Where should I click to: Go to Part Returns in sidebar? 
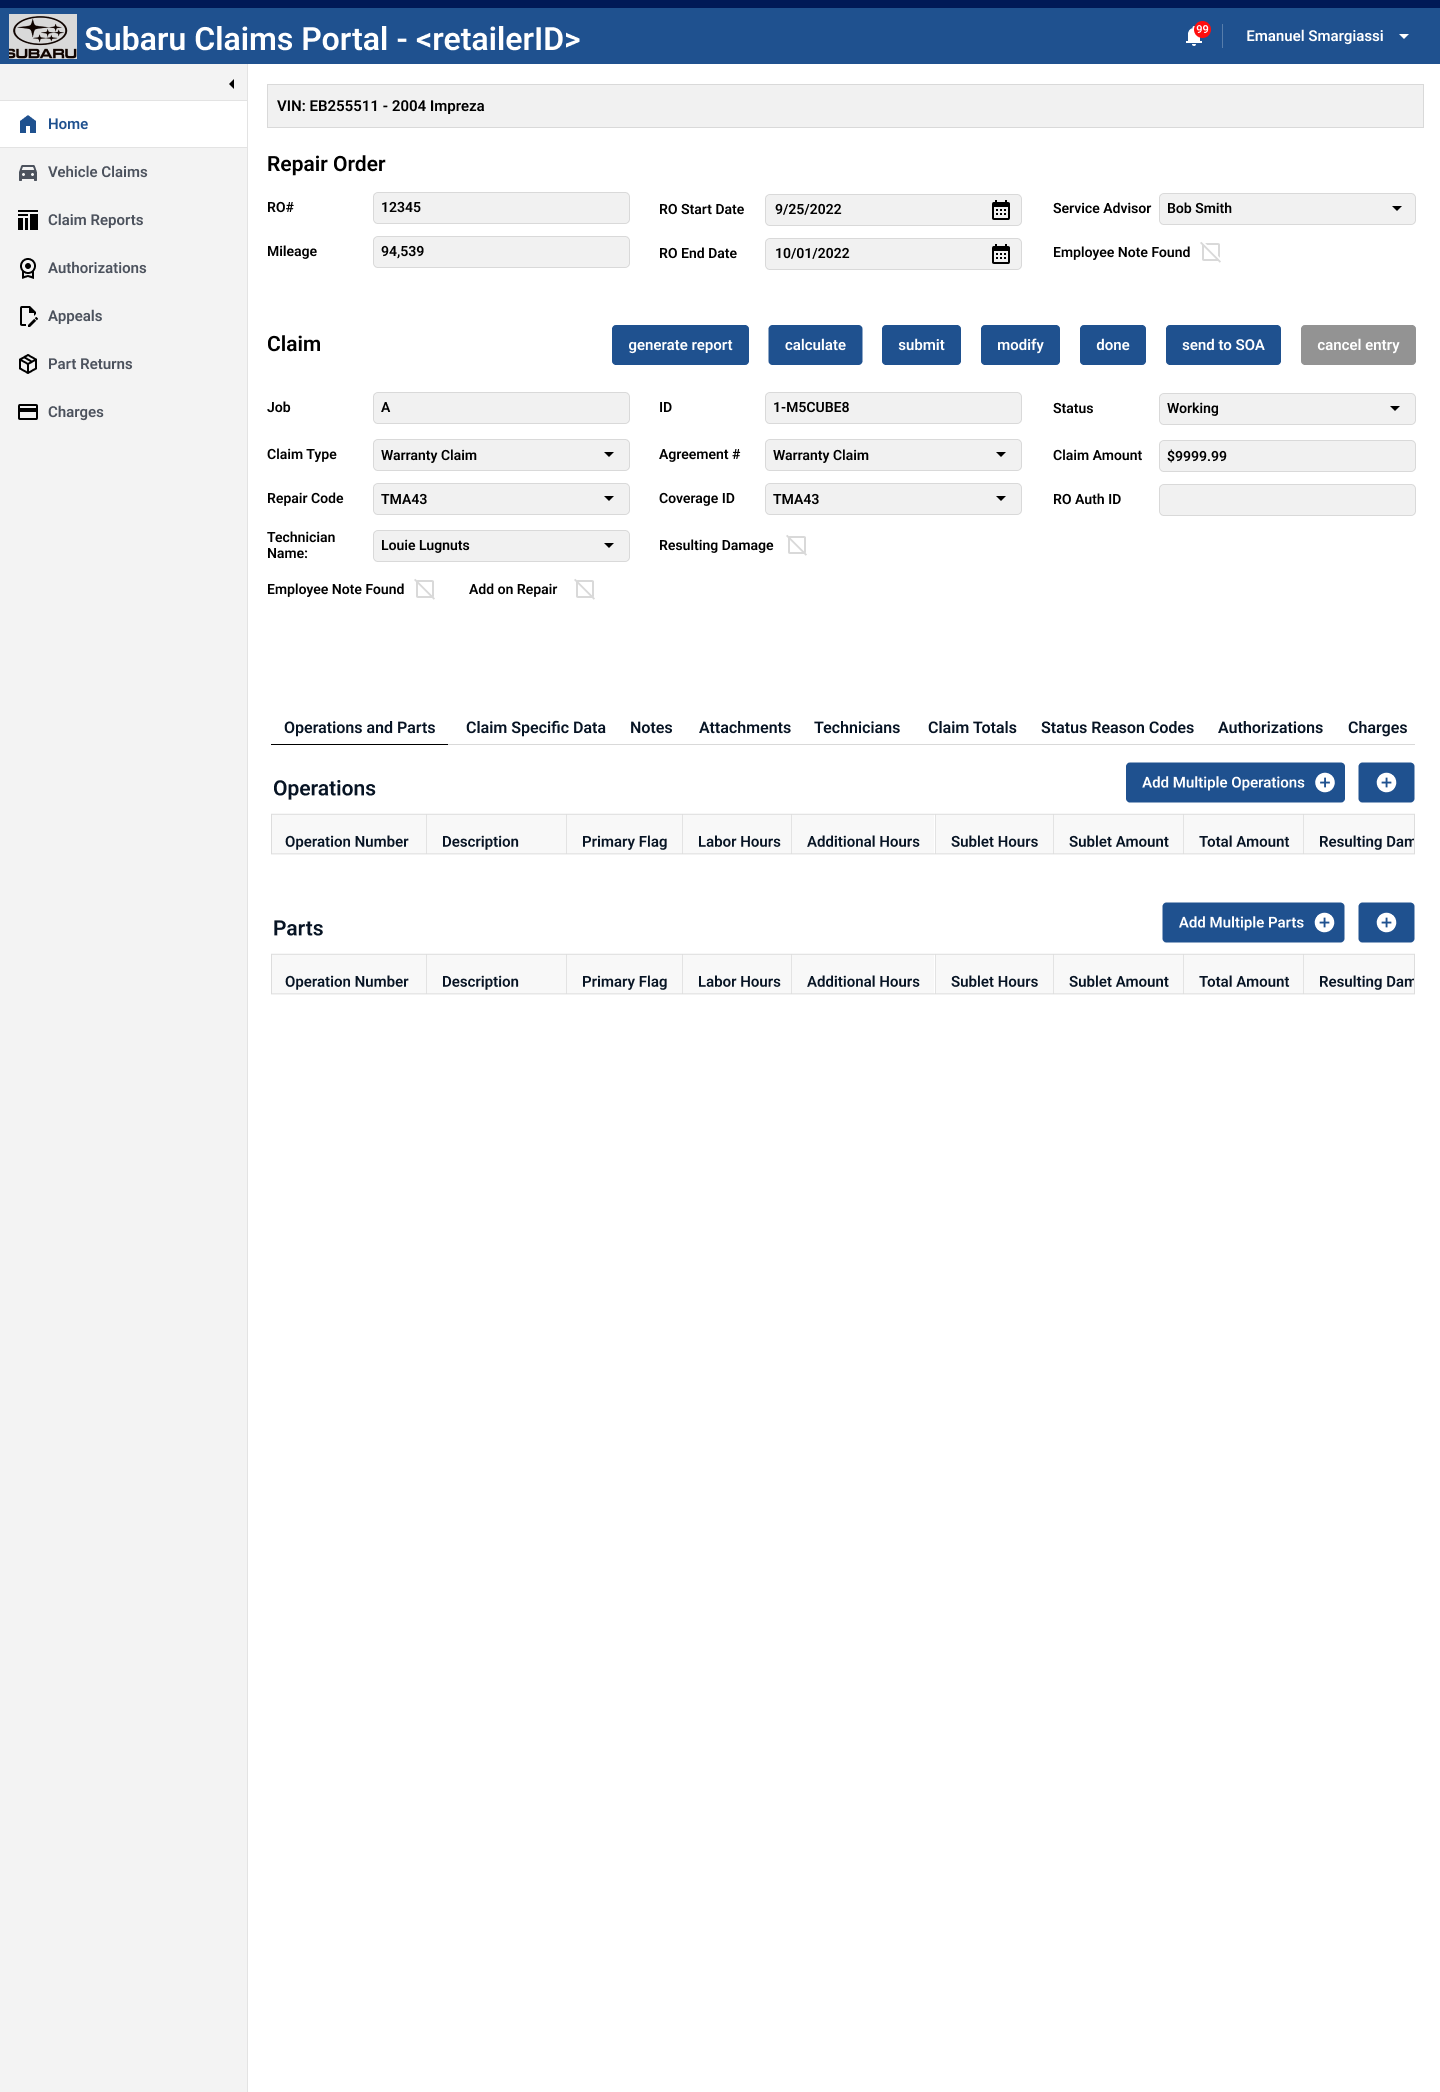point(90,364)
